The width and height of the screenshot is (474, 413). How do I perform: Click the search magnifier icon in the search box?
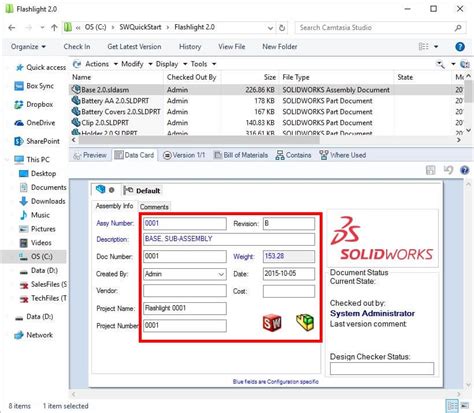click(x=458, y=28)
